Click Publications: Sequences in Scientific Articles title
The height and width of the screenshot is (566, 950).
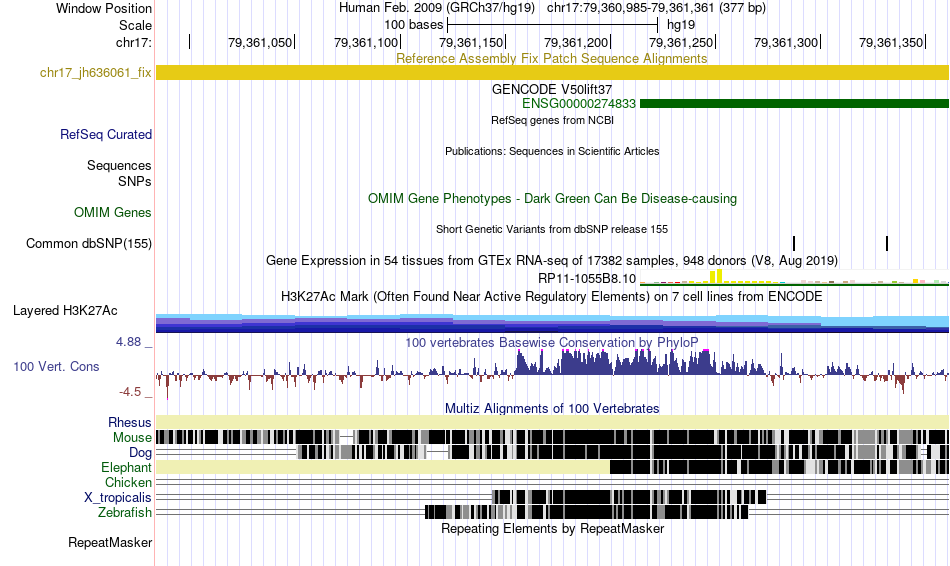(x=552, y=151)
